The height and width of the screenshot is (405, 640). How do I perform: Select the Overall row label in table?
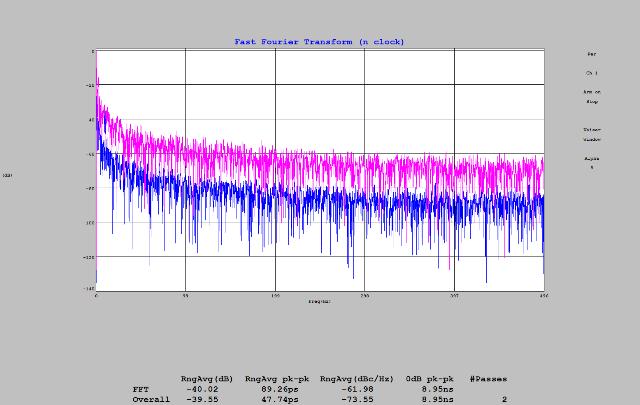click(151, 399)
